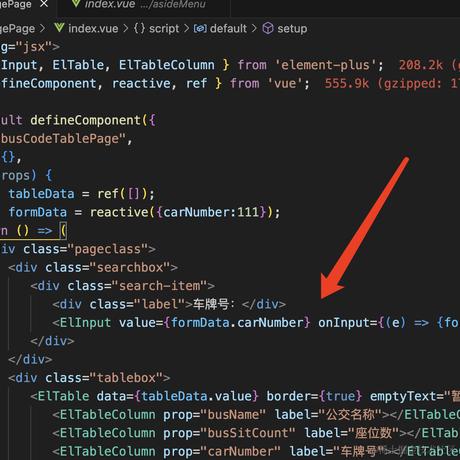Click the Vue icon on index.vue tab

pos(76,3)
